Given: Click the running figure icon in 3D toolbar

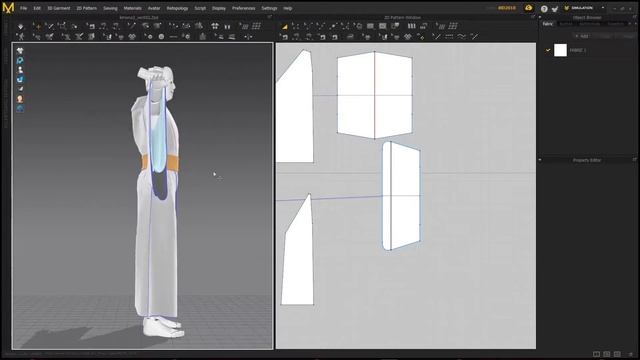Looking at the screenshot, I should click(x=20, y=37).
